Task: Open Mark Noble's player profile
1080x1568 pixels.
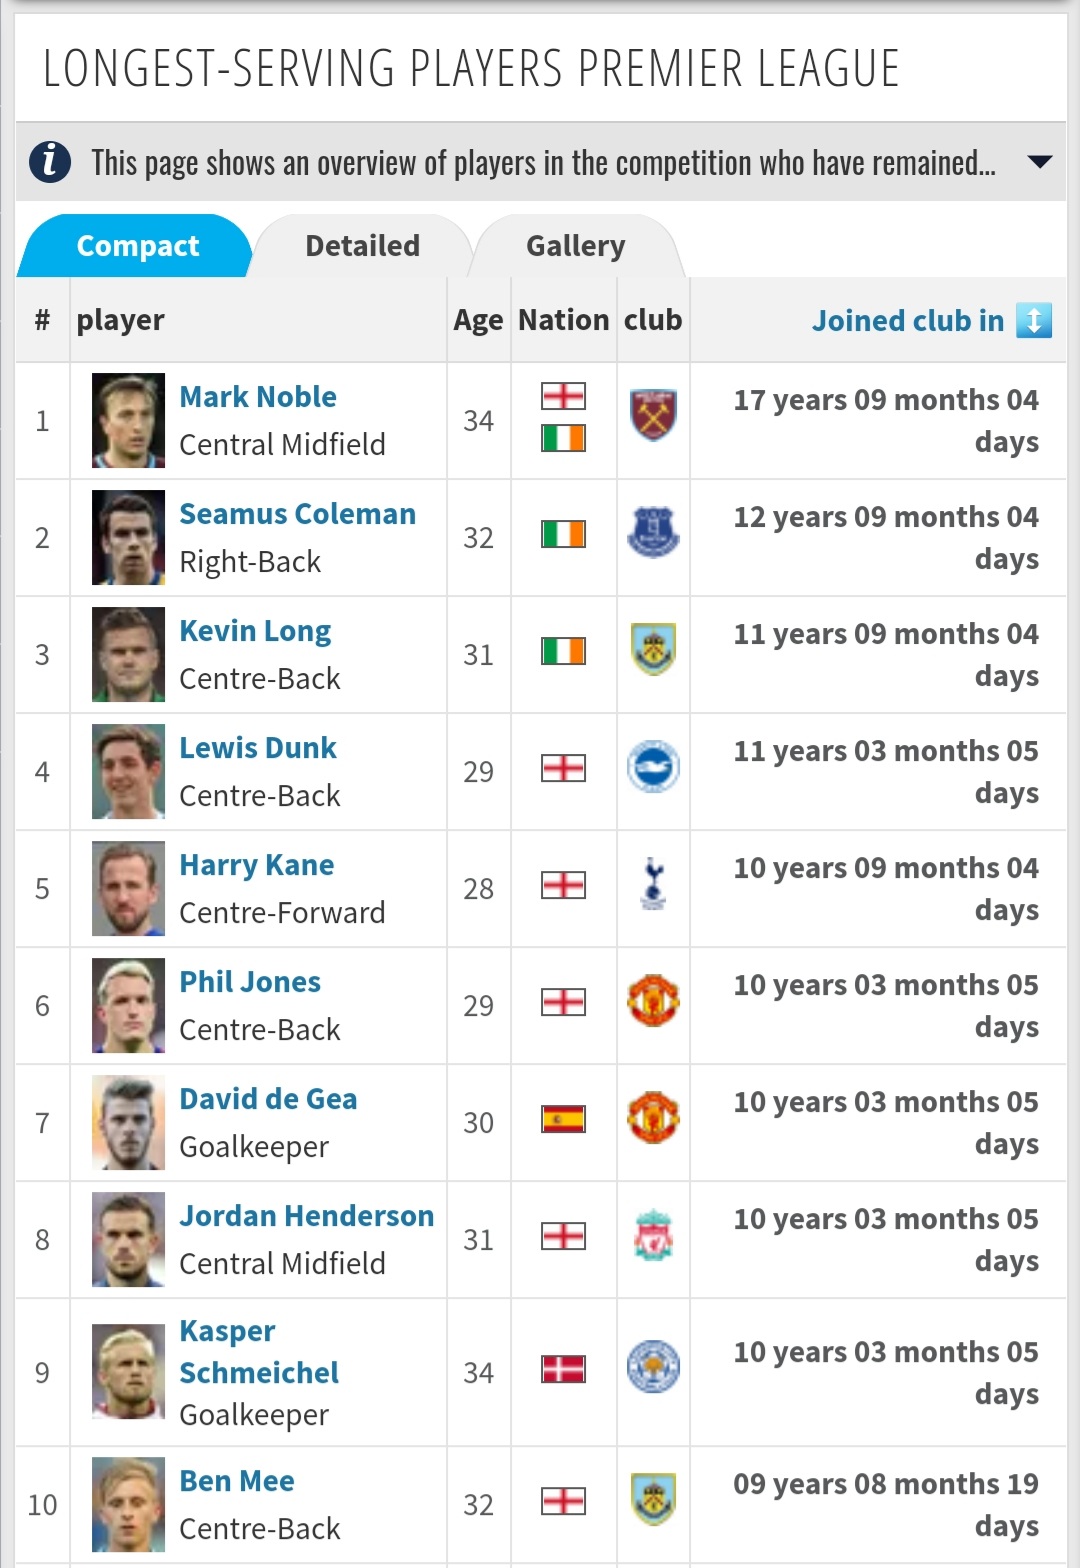Action: click(258, 397)
